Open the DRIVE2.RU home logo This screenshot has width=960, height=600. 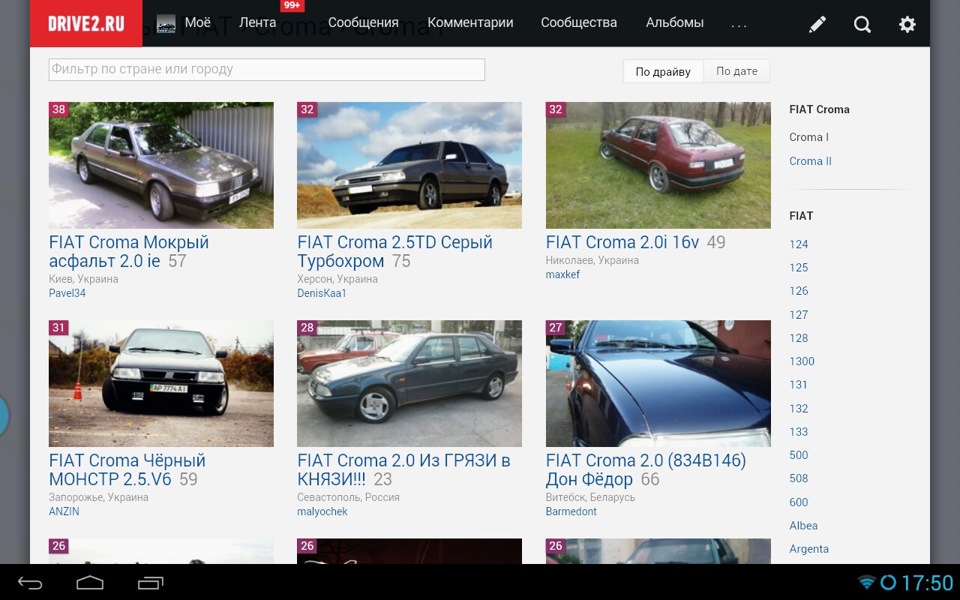86,23
